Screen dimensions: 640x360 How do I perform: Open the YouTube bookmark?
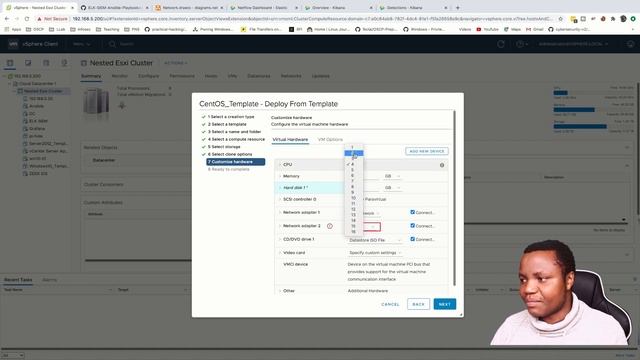click(487, 29)
